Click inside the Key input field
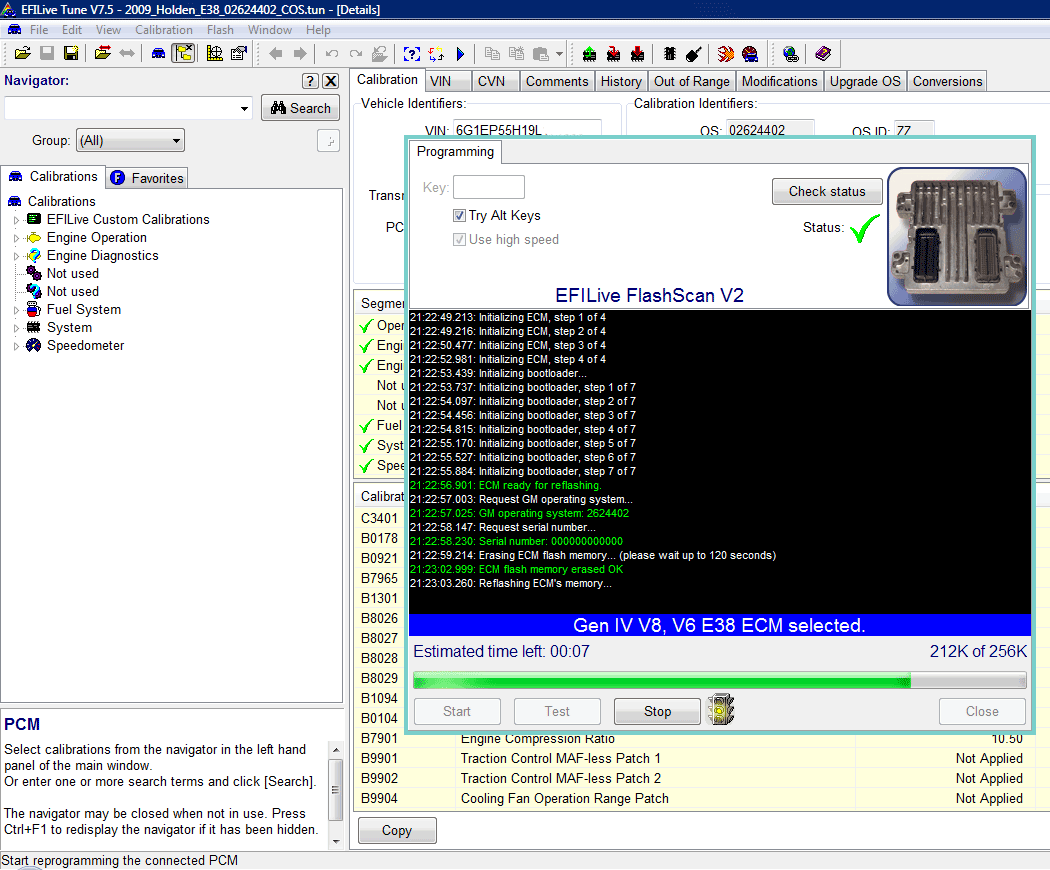Screen dimensions: 1050x870 pos(489,187)
